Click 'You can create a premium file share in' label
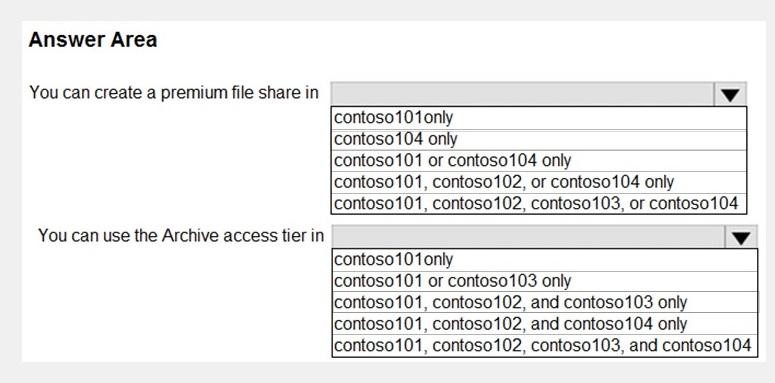The image size is (775, 383). click(174, 92)
